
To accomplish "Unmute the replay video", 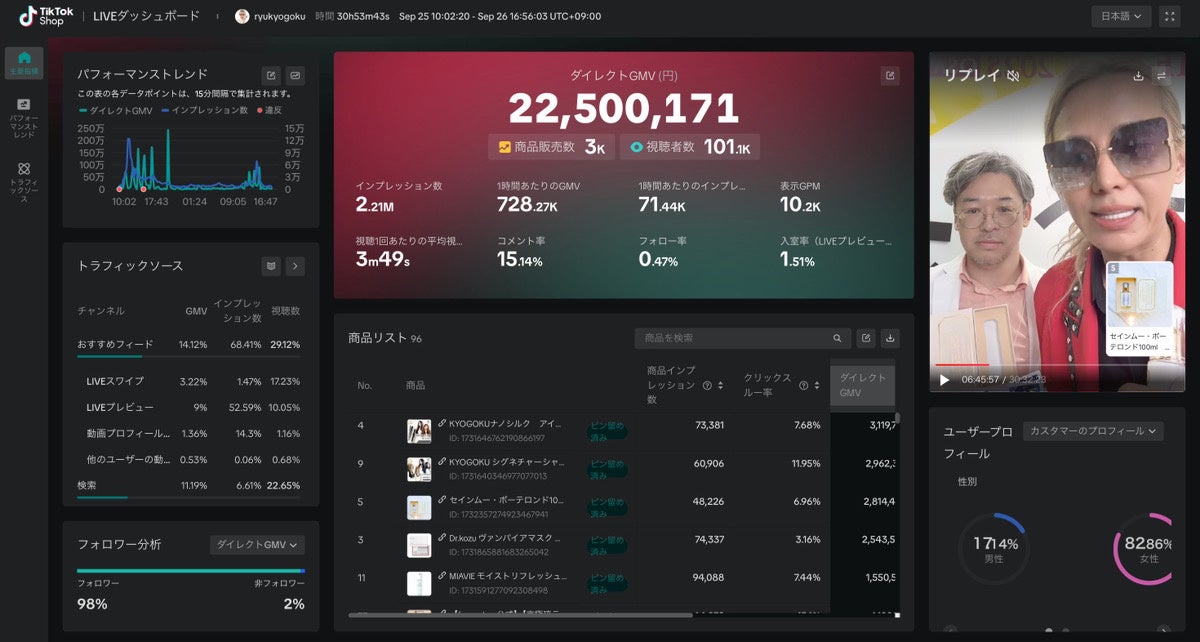I will point(1013,75).
